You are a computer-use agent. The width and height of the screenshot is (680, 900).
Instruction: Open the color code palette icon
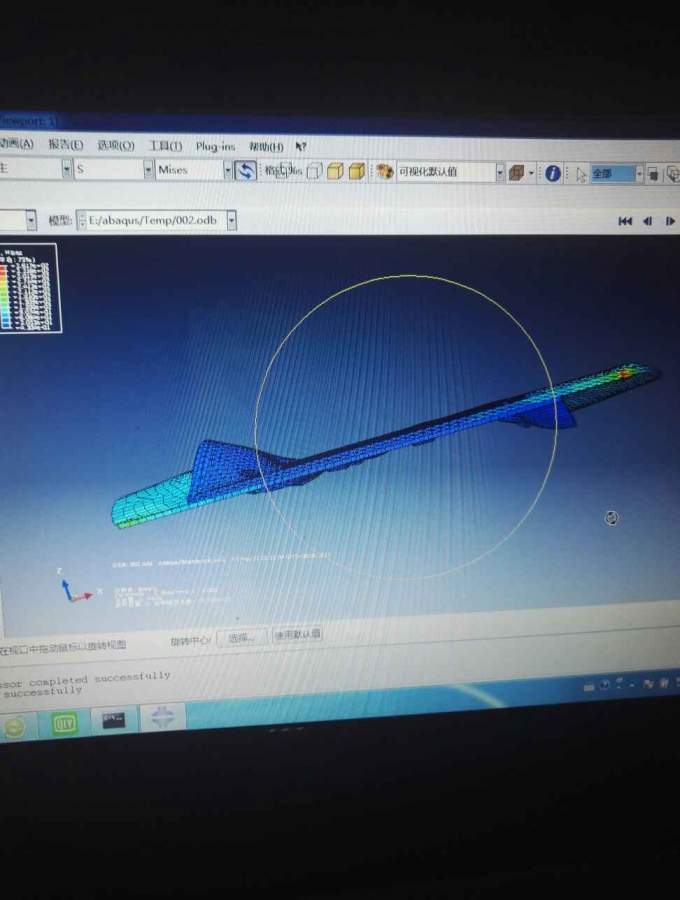(x=385, y=172)
